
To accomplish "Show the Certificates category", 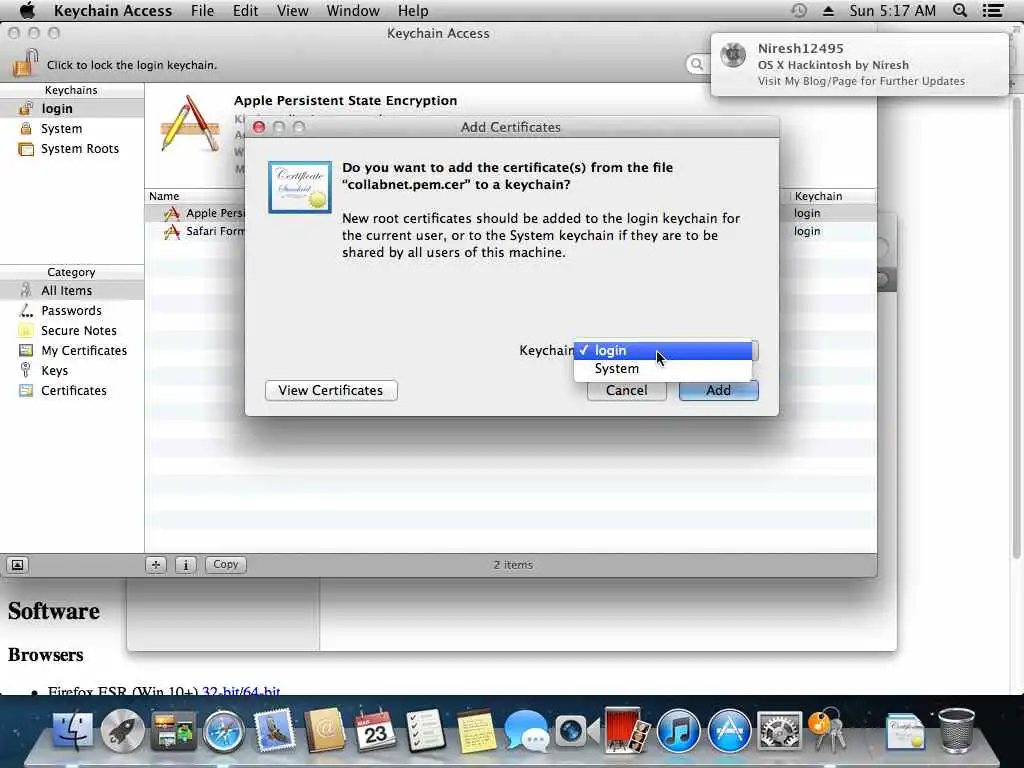I will click(x=72, y=391).
